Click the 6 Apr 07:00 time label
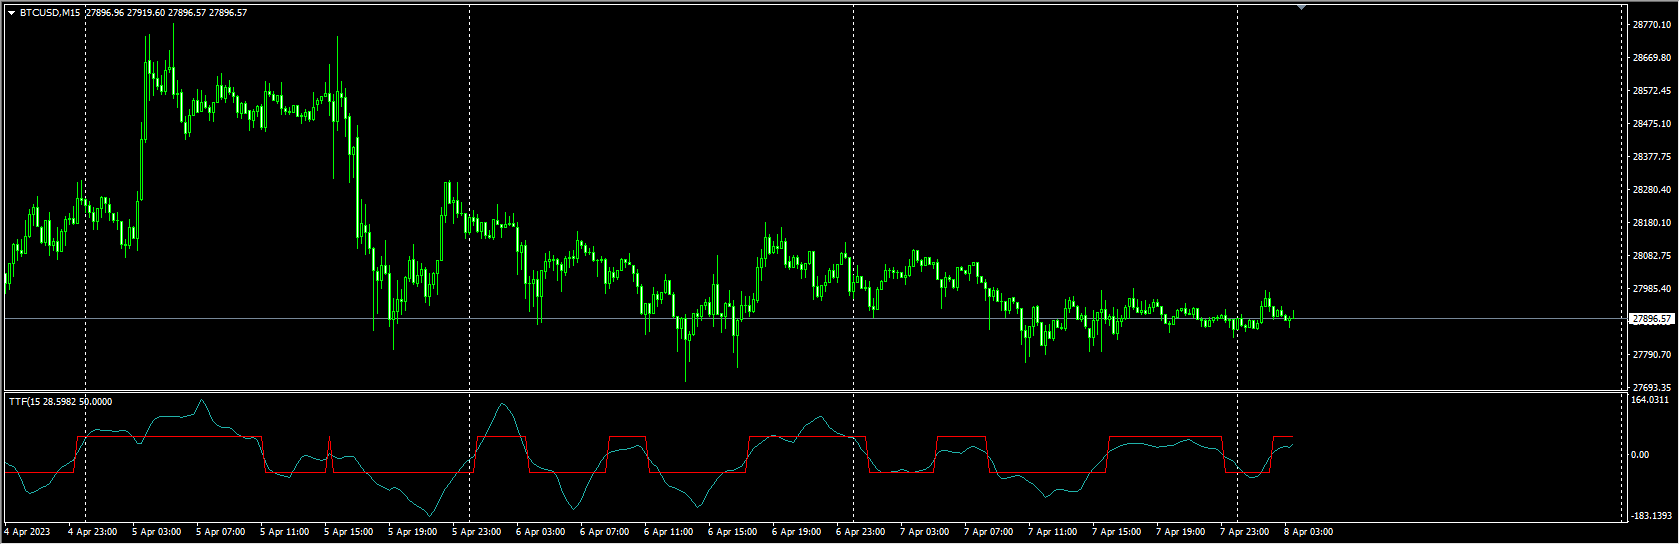The image size is (1680, 545). click(604, 532)
